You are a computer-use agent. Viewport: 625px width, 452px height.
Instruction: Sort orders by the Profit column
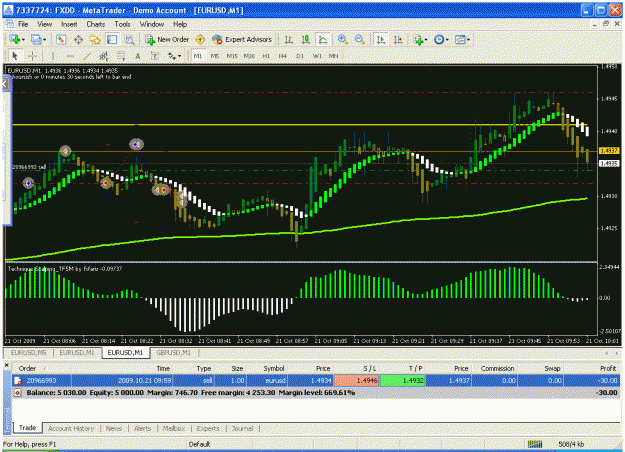tap(607, 369)
